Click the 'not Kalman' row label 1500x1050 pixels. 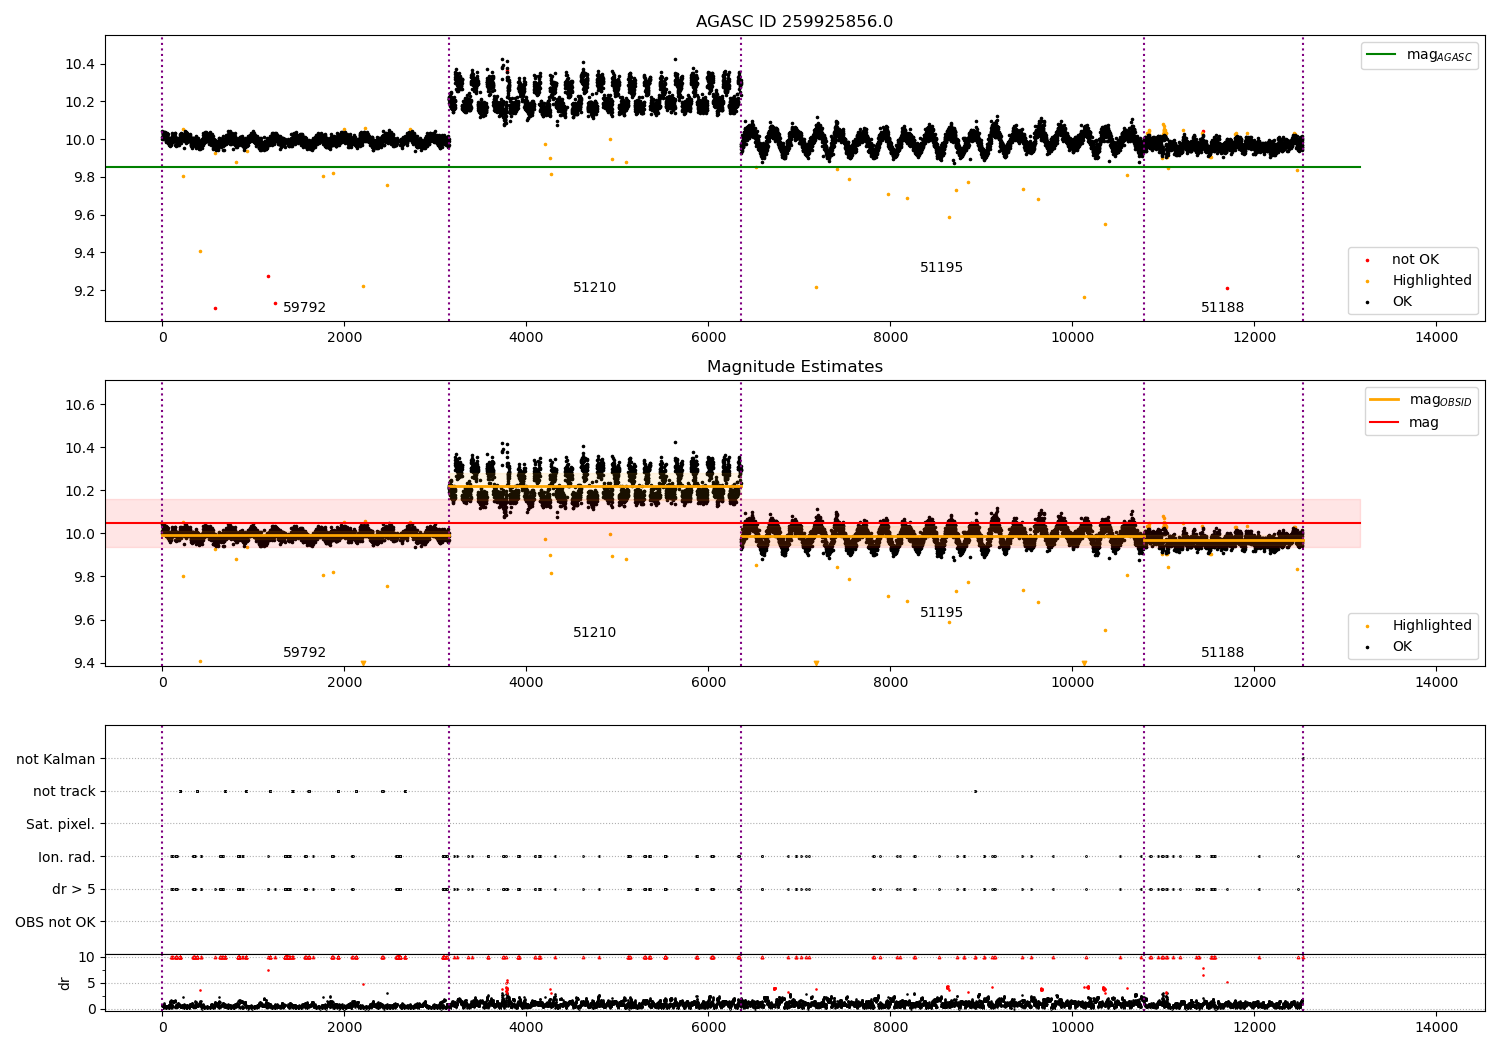point(56,759)
